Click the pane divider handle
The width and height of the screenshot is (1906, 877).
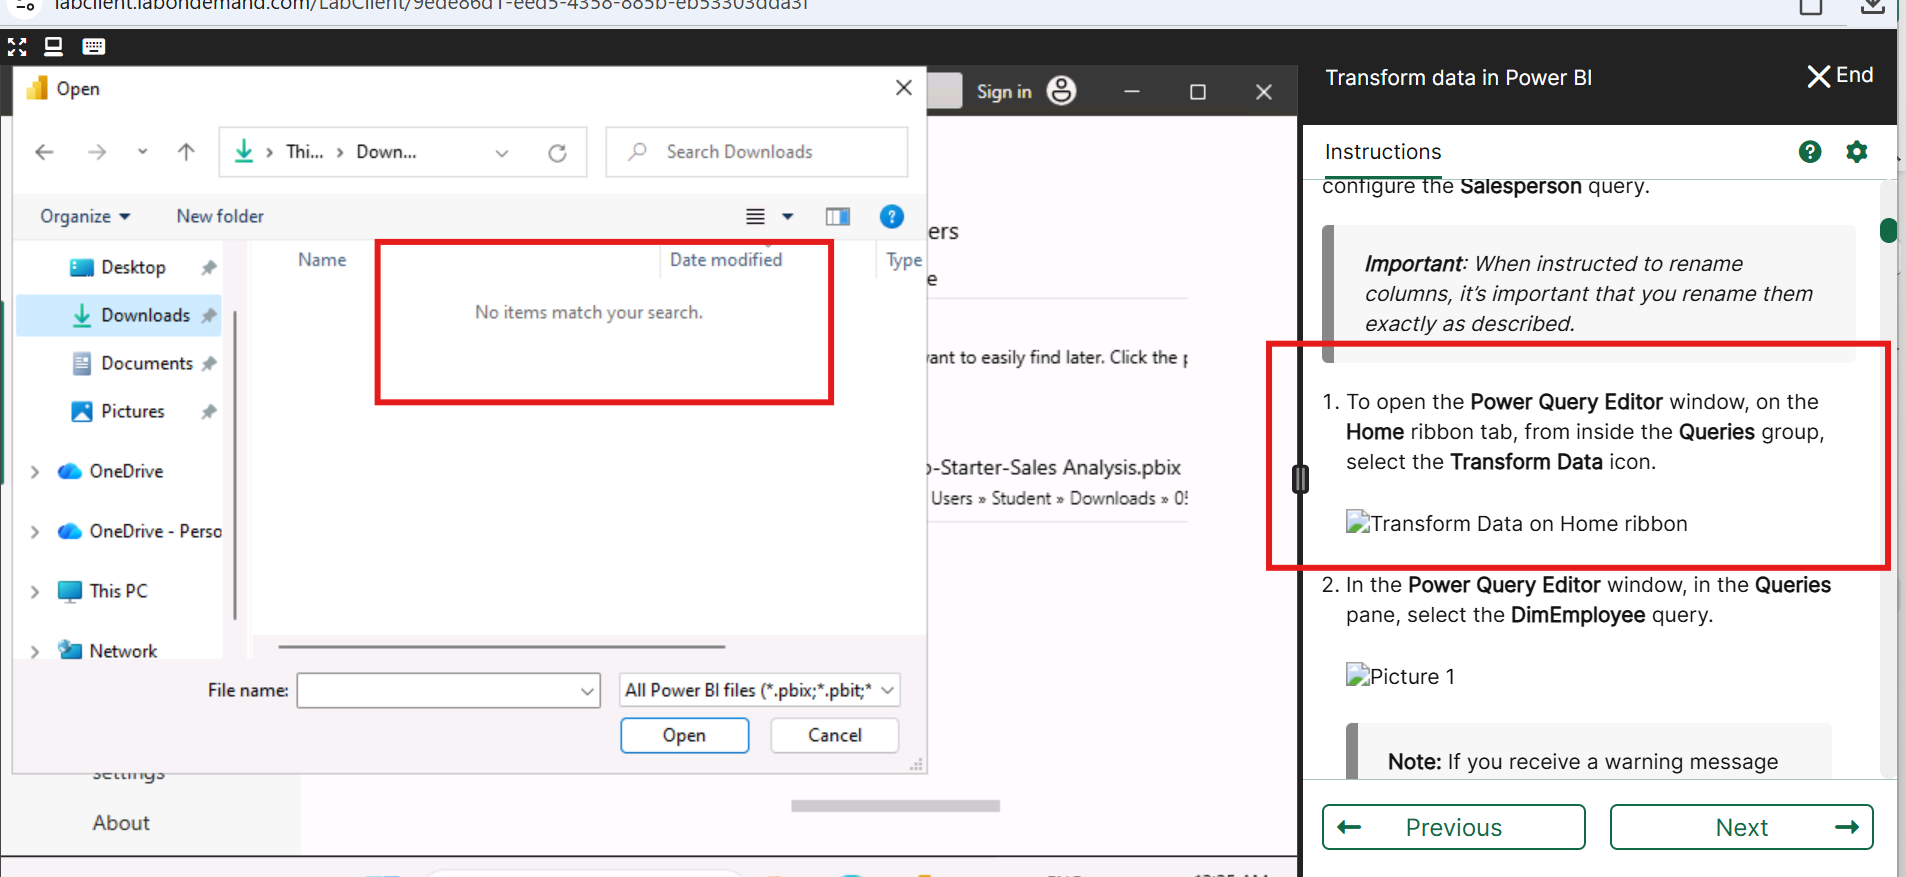(1300, 479)
